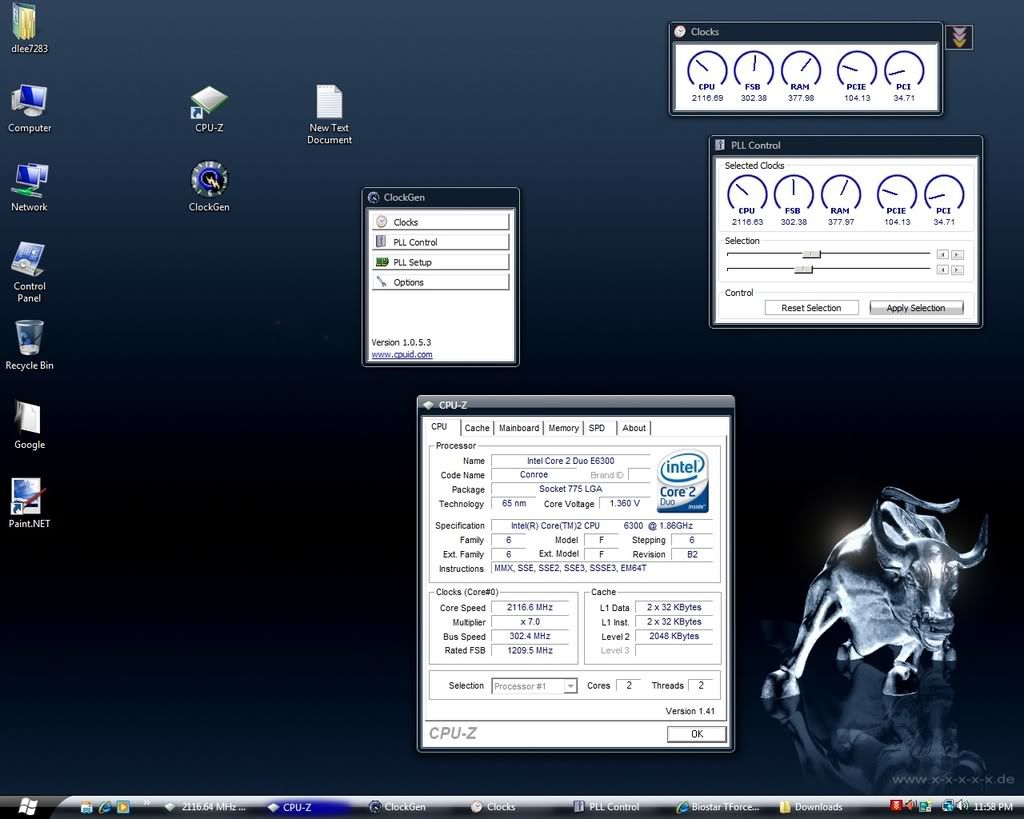Select the CPU-Z desktop shortcut
The height and width of the screenshot is (819, 1024).
coord(209,109)
